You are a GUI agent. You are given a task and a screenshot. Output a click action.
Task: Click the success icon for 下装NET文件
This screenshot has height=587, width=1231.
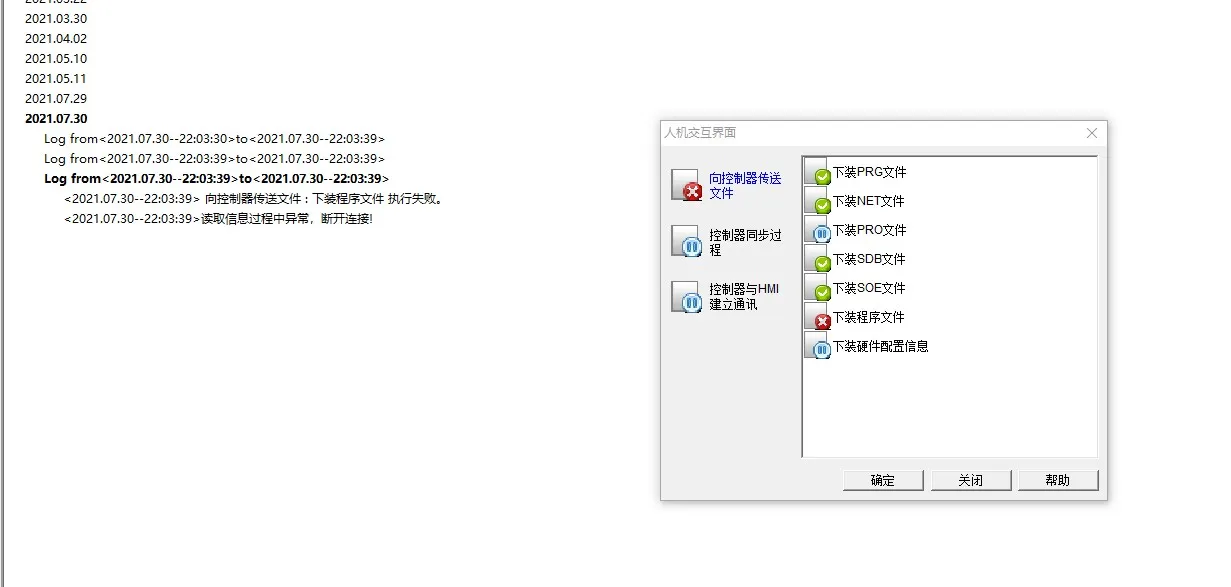click(x=818, y=201)
